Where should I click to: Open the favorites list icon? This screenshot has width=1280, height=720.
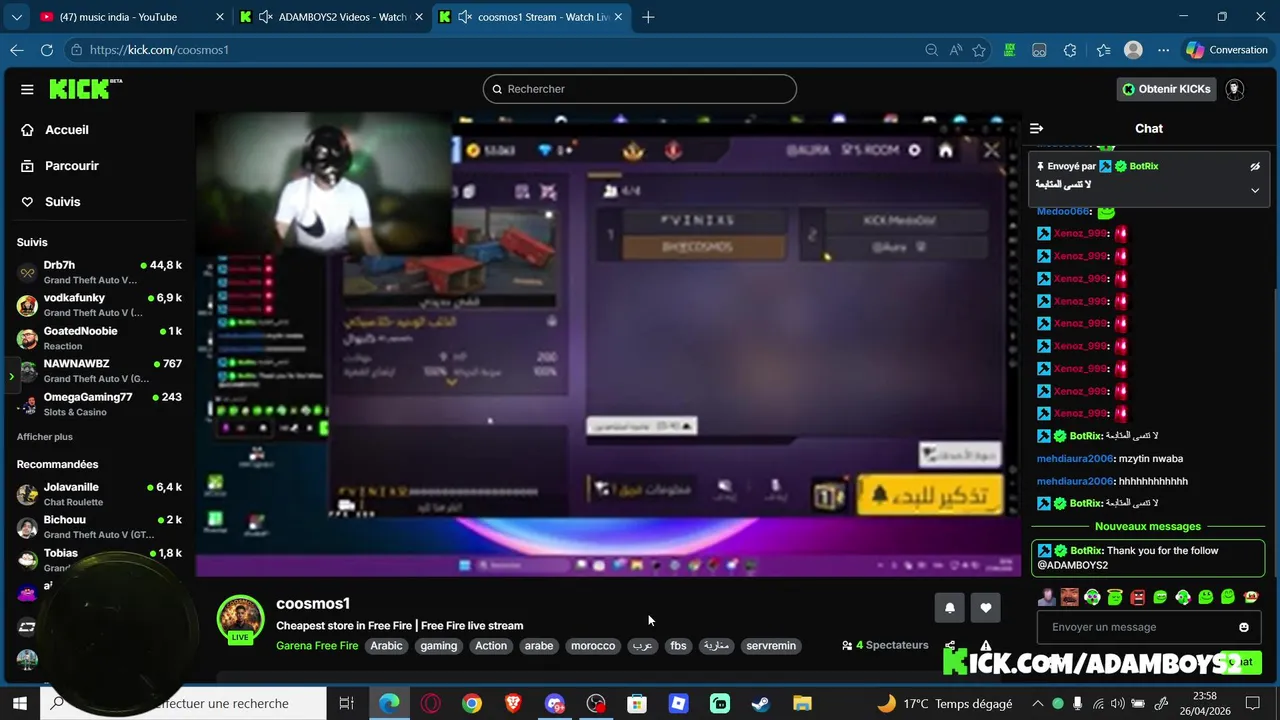pos(1103,50)
